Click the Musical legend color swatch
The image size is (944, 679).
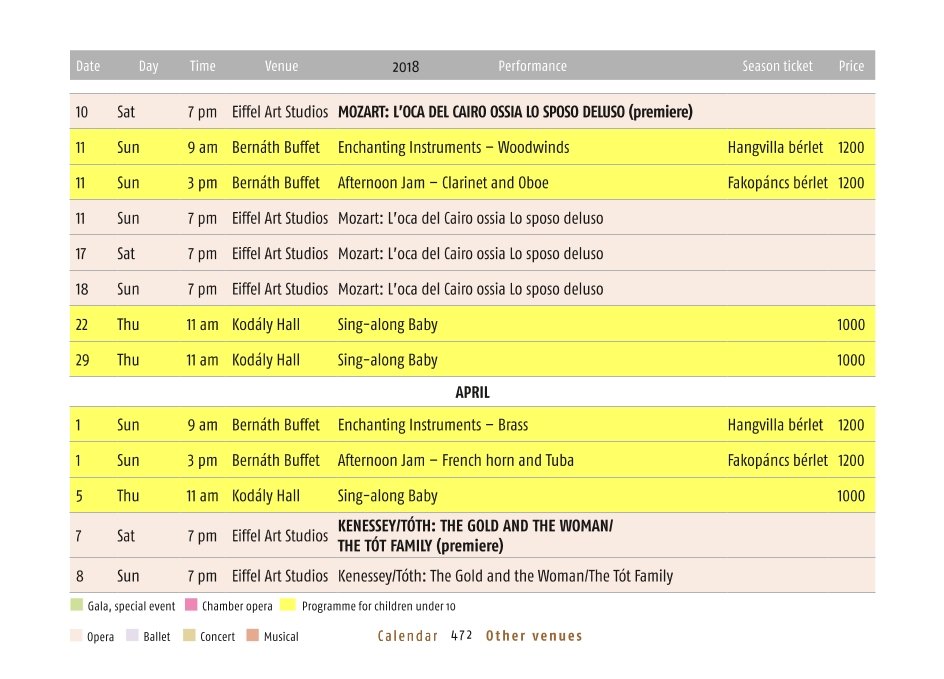253,635
